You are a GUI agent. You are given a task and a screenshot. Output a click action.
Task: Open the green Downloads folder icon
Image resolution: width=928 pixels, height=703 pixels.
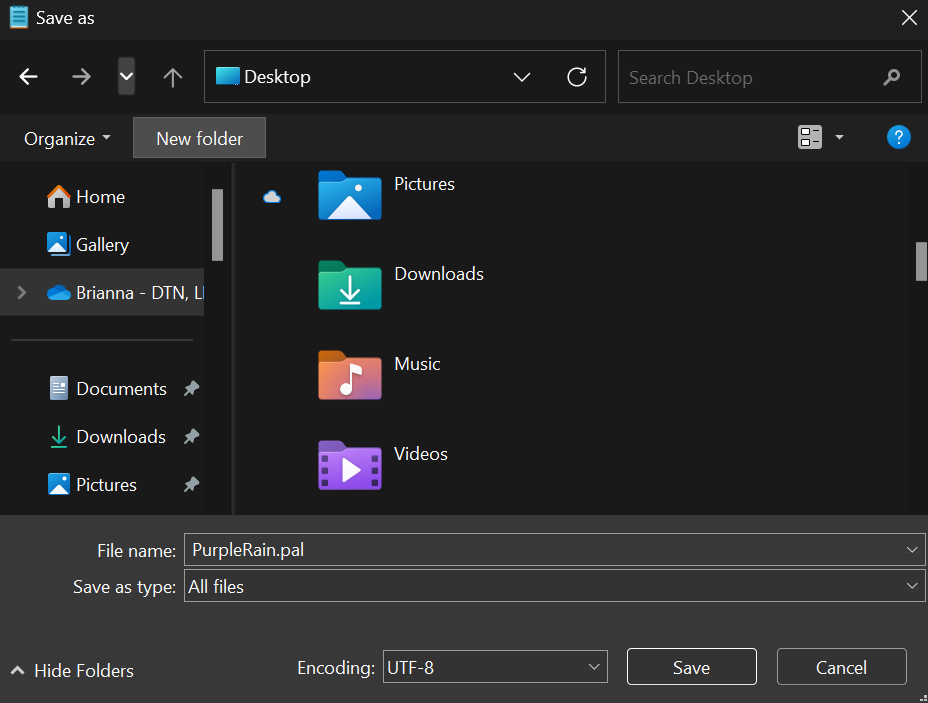(350, 284)
